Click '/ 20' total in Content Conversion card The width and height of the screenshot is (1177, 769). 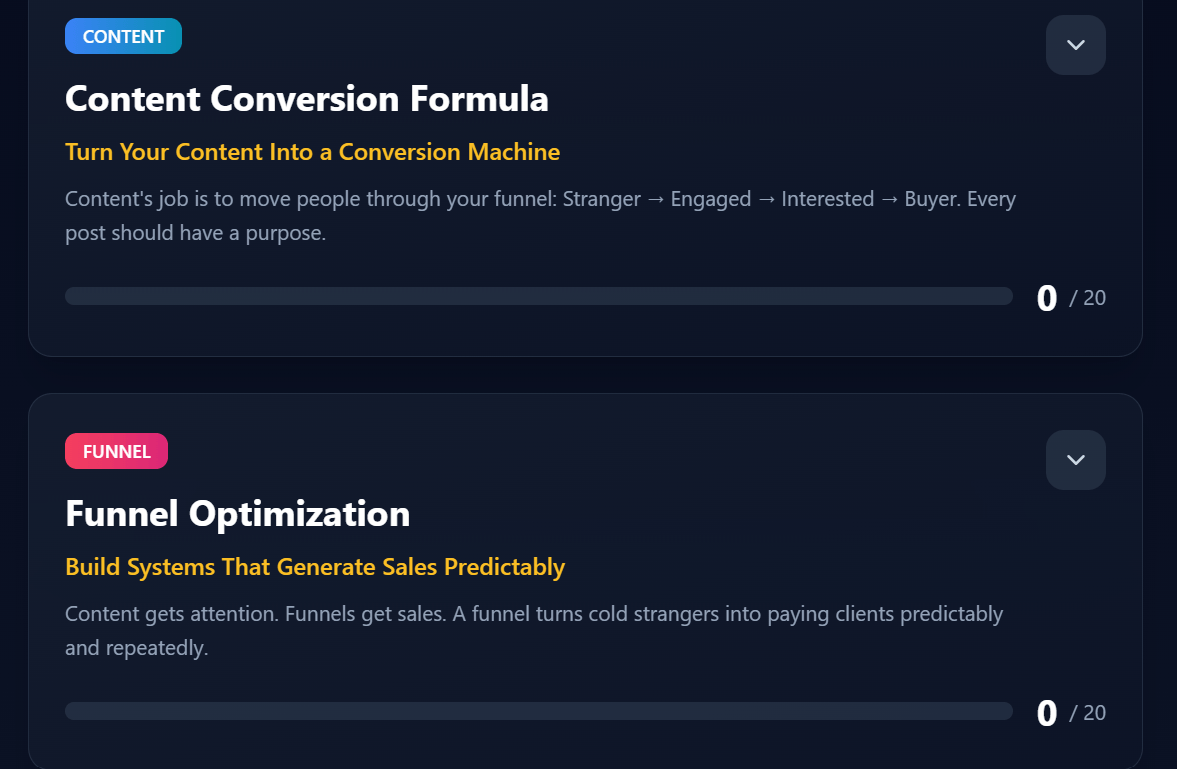click(x=1088, y=298)
